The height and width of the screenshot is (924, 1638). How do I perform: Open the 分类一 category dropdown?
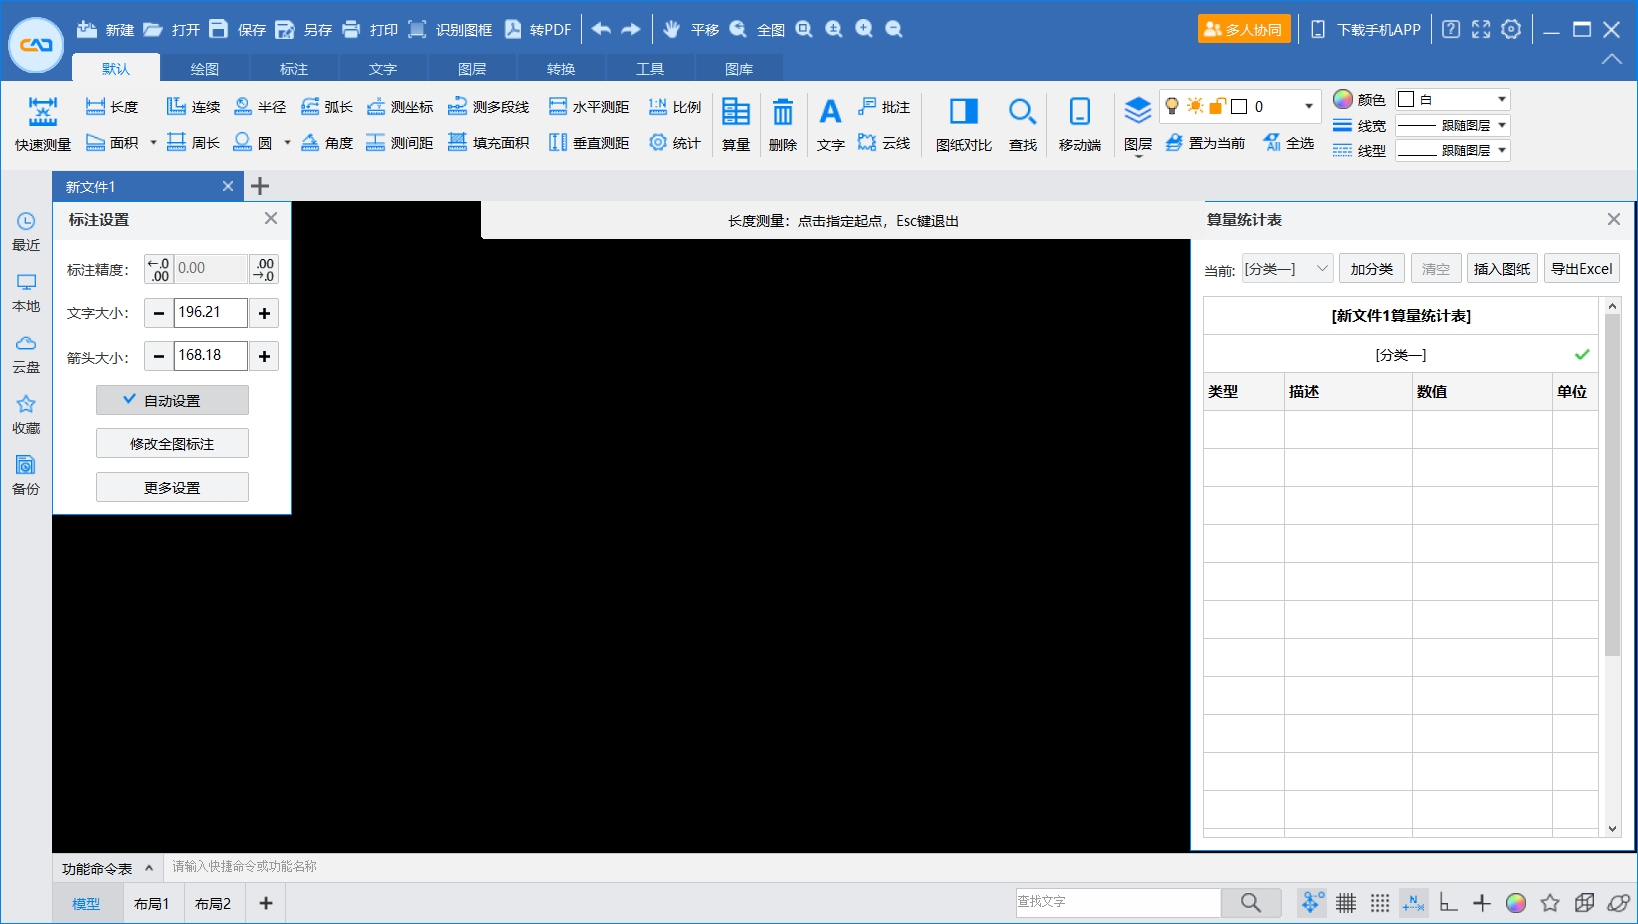tap(1287, 269)
